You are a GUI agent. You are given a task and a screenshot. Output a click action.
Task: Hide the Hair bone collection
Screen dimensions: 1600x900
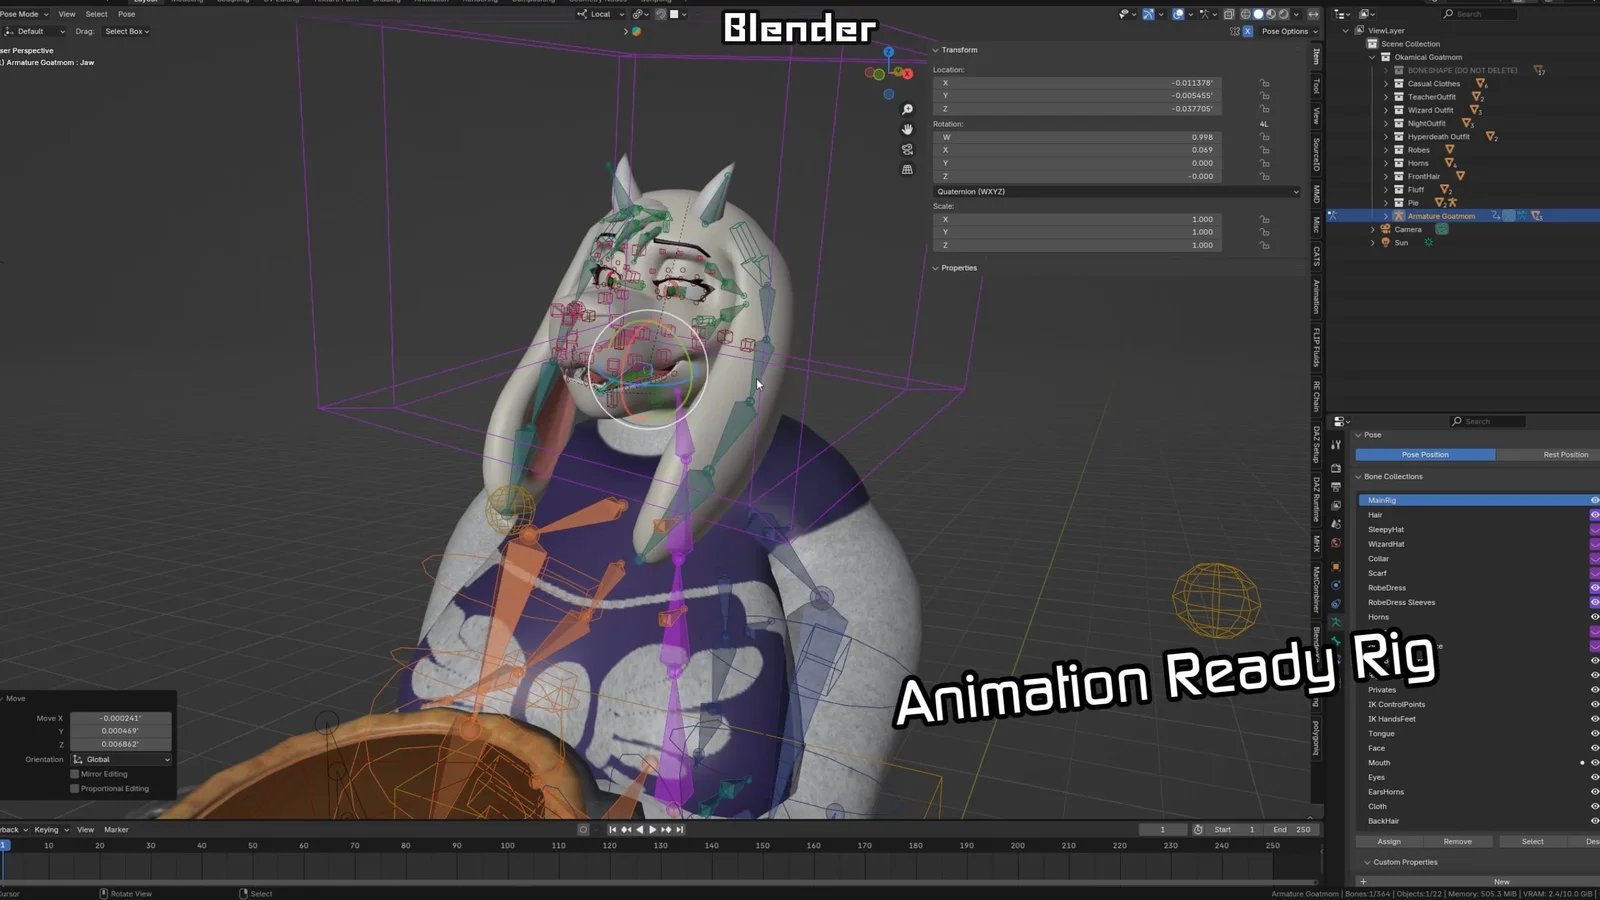pos(1595,515)
